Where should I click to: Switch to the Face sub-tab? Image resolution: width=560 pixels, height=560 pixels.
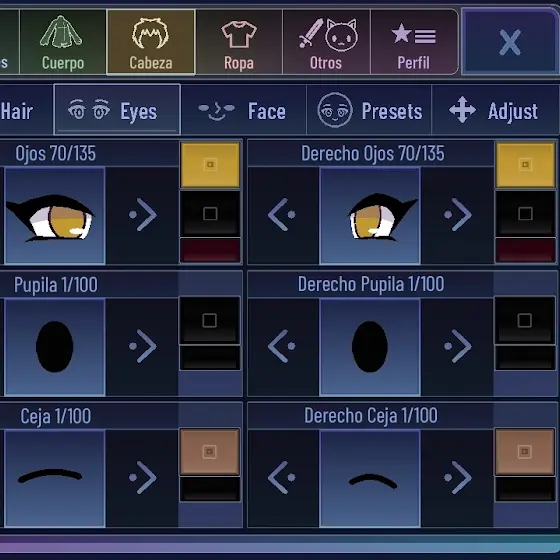(x=244, y=110)
